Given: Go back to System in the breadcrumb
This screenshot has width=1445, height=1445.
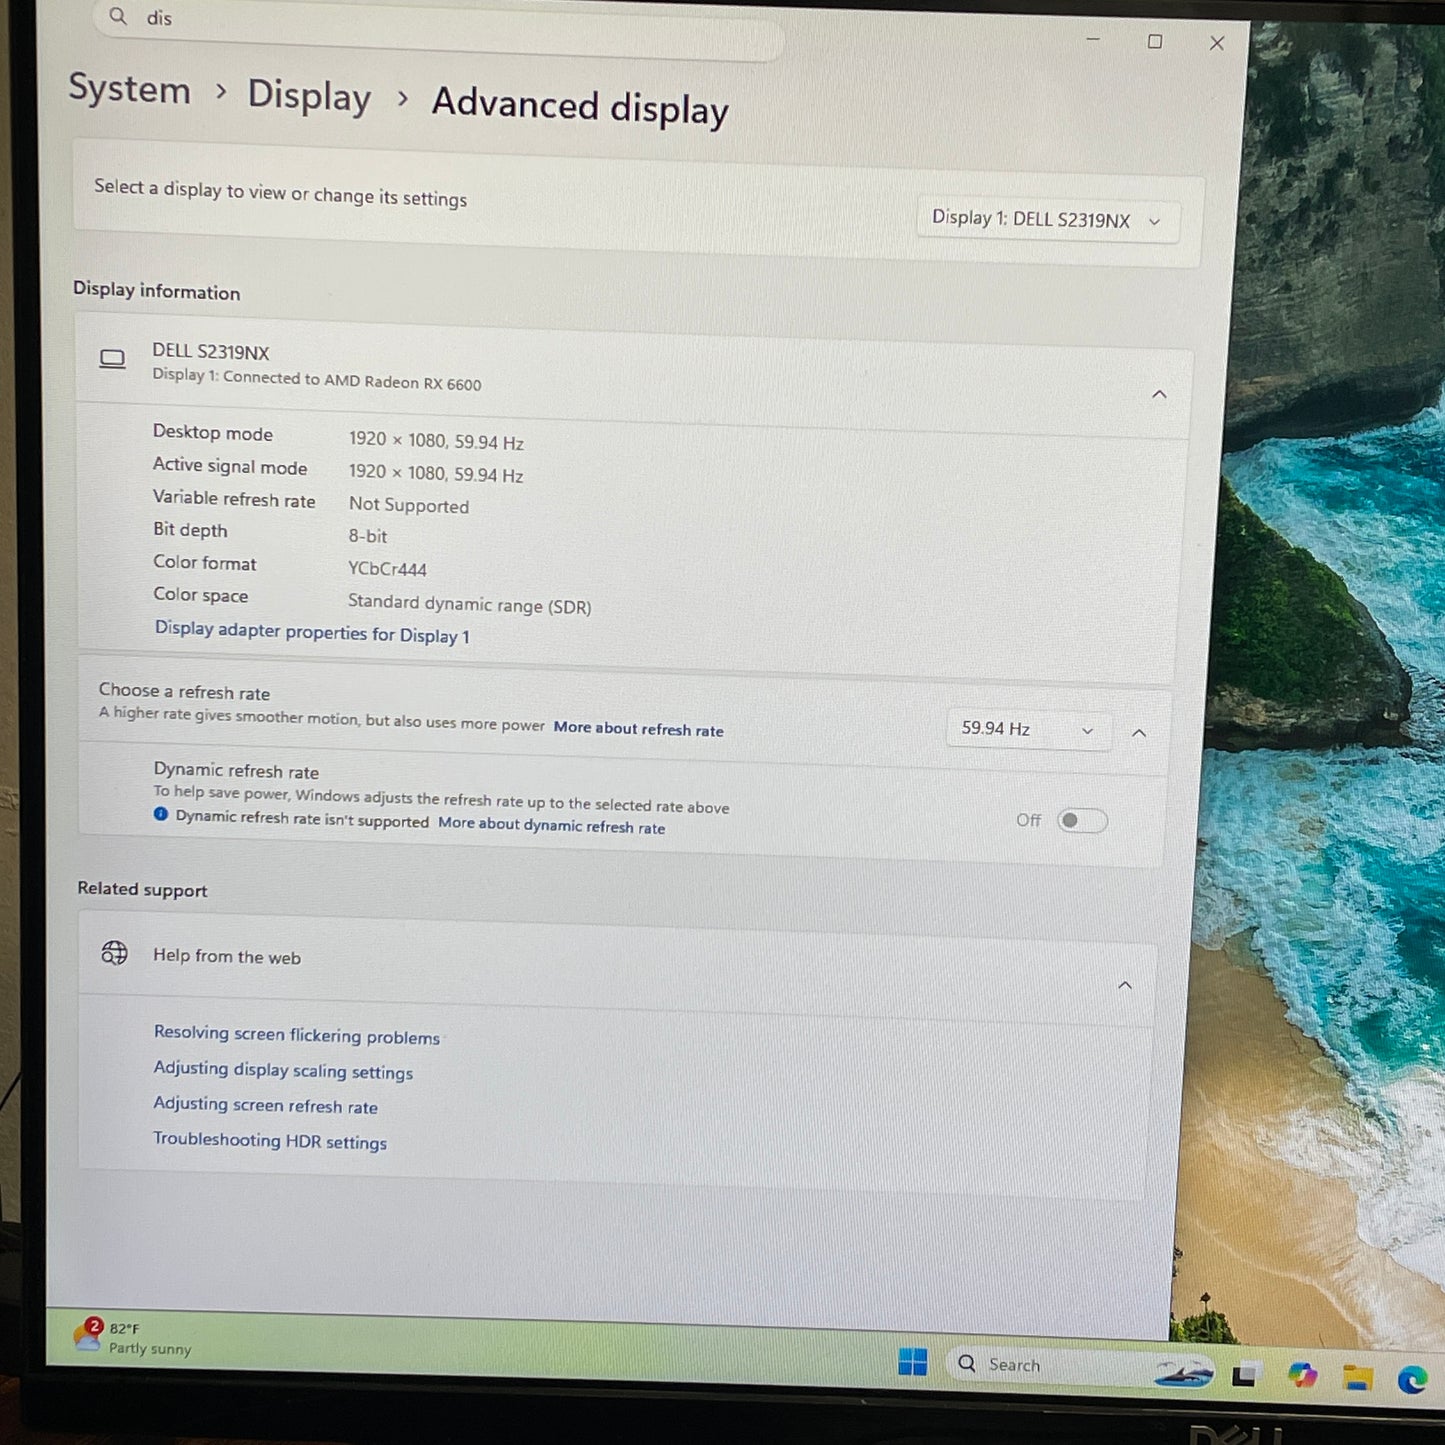Looking at the screenshot, I should tap(129, 89).
